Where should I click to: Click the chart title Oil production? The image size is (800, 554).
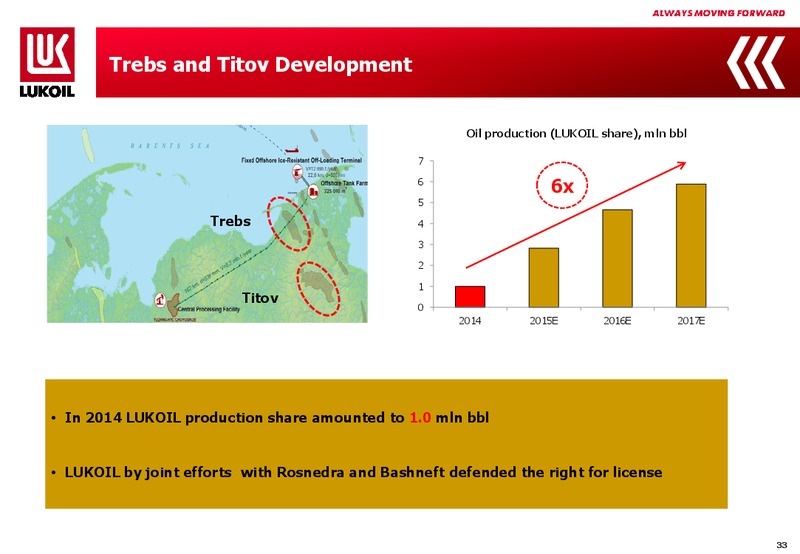tap(577, 134)
